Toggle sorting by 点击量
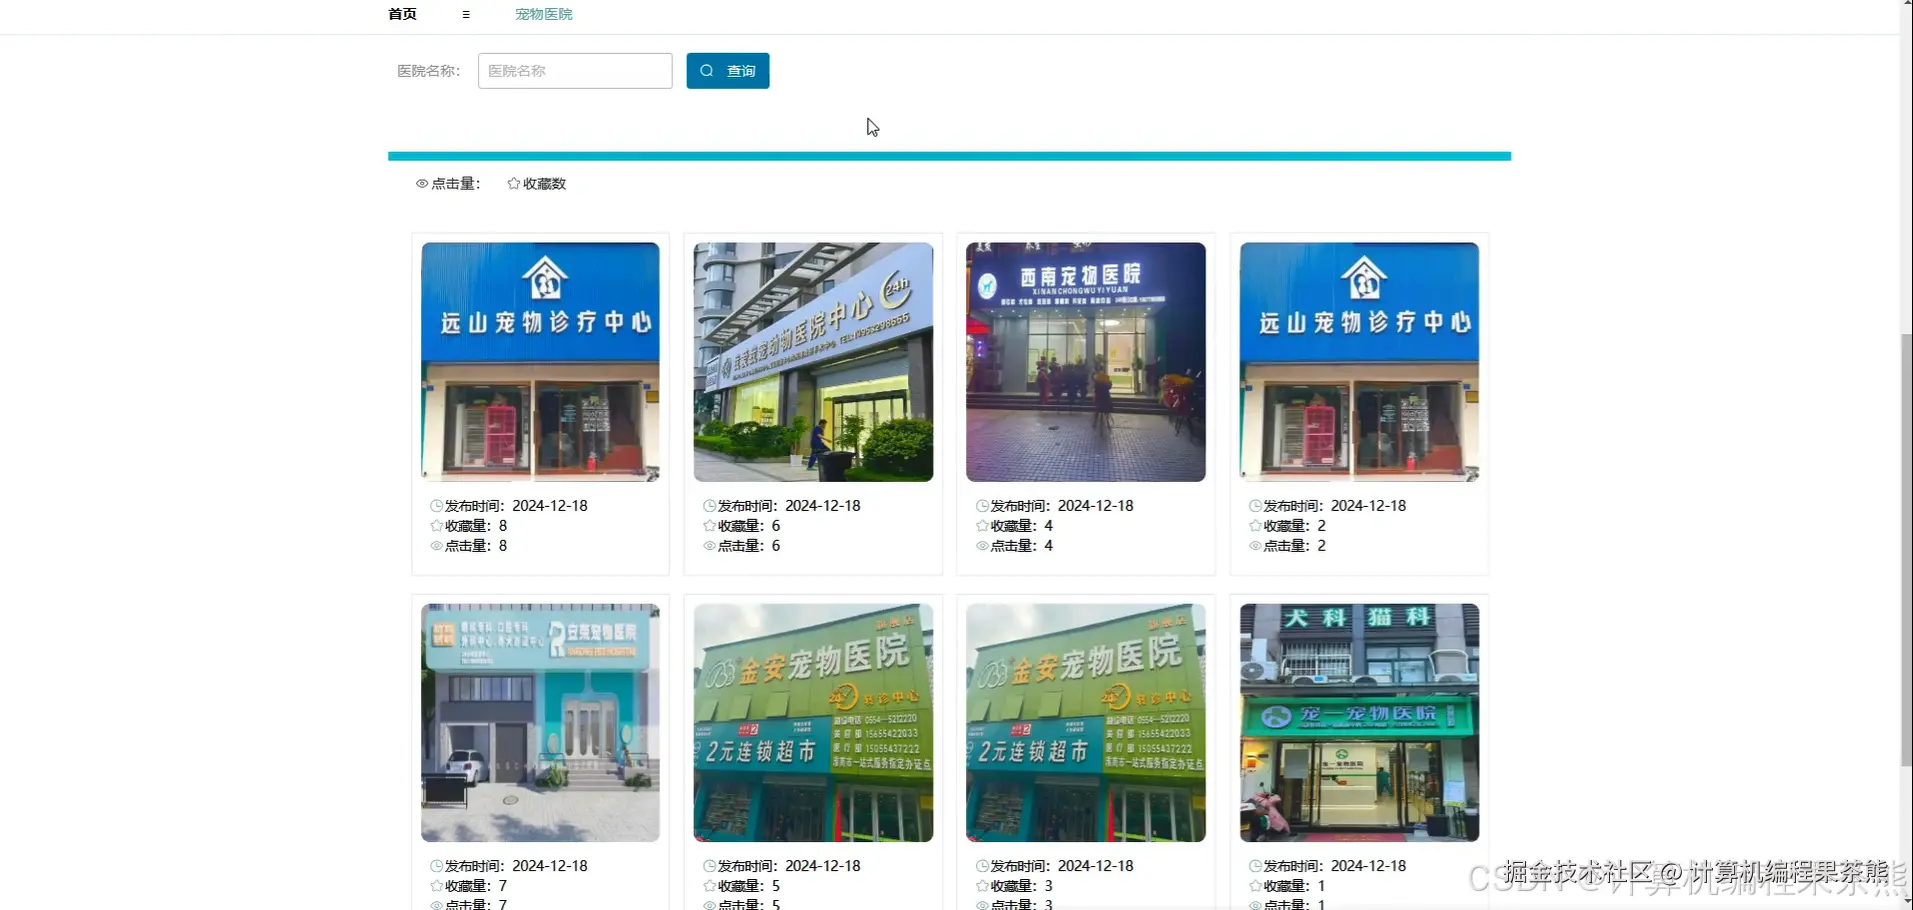This screenshot has width=1913, height=910. tap(455, 183)
